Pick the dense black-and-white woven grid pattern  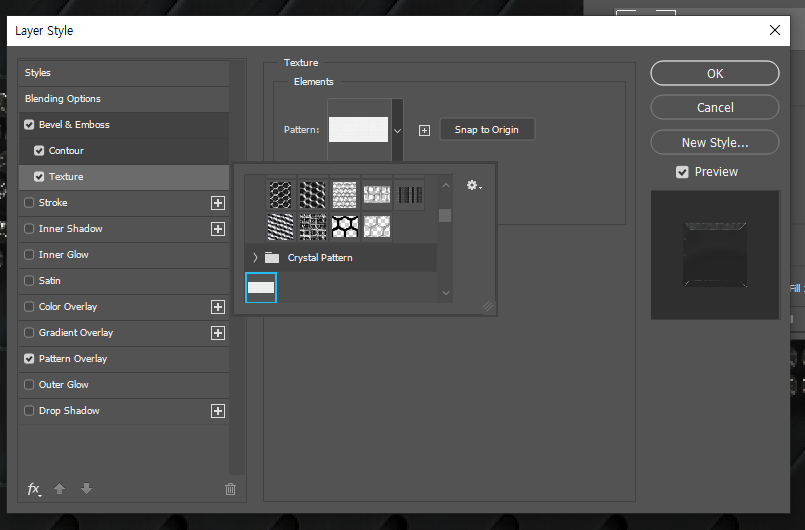coord(312,226)
